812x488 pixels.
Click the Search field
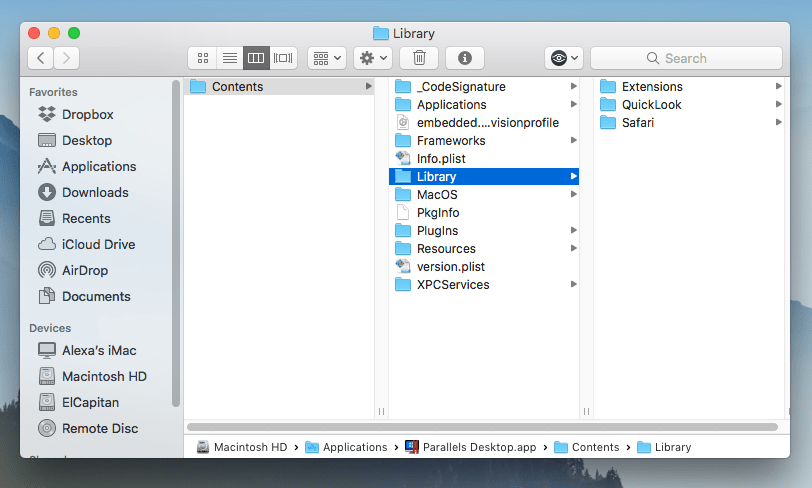686,58
